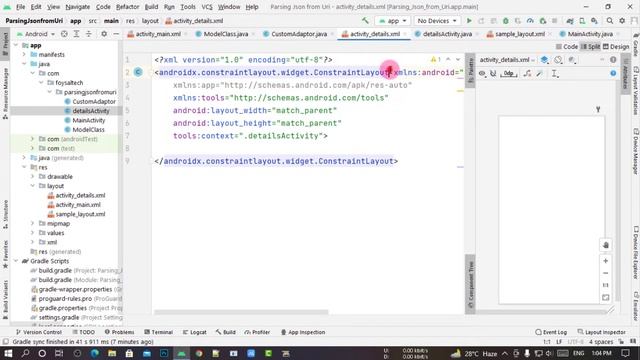Viewport: 640px width, 360px height.
Task: Expand the manifests folder
Action: (x=24, y=54)
